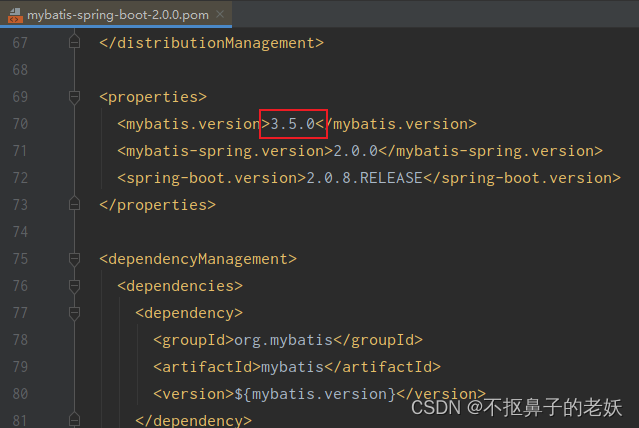Collapse the properties block at line 69

pos(74,97)
